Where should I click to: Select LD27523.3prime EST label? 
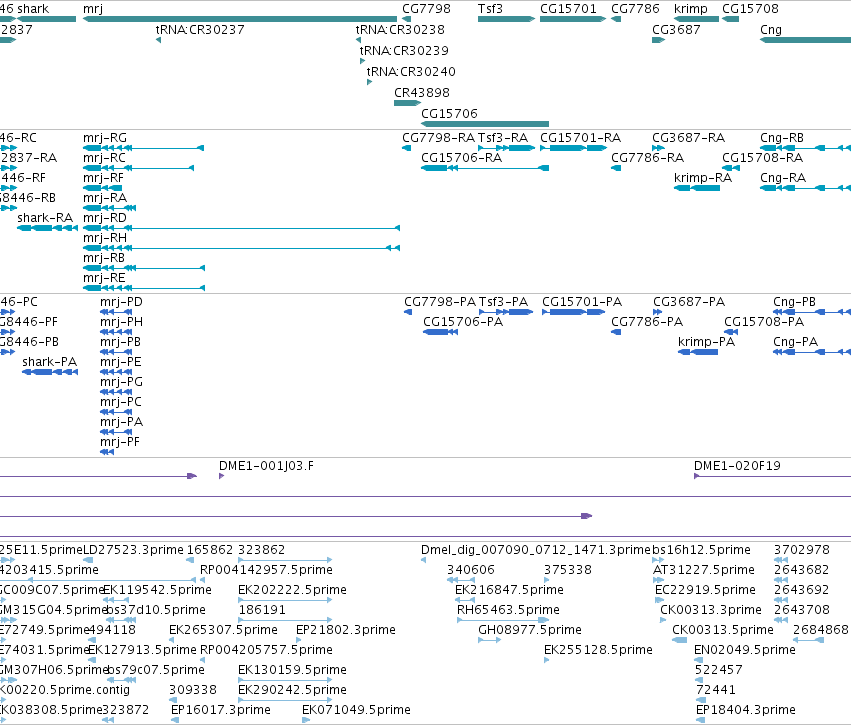(x=133, y=550)
